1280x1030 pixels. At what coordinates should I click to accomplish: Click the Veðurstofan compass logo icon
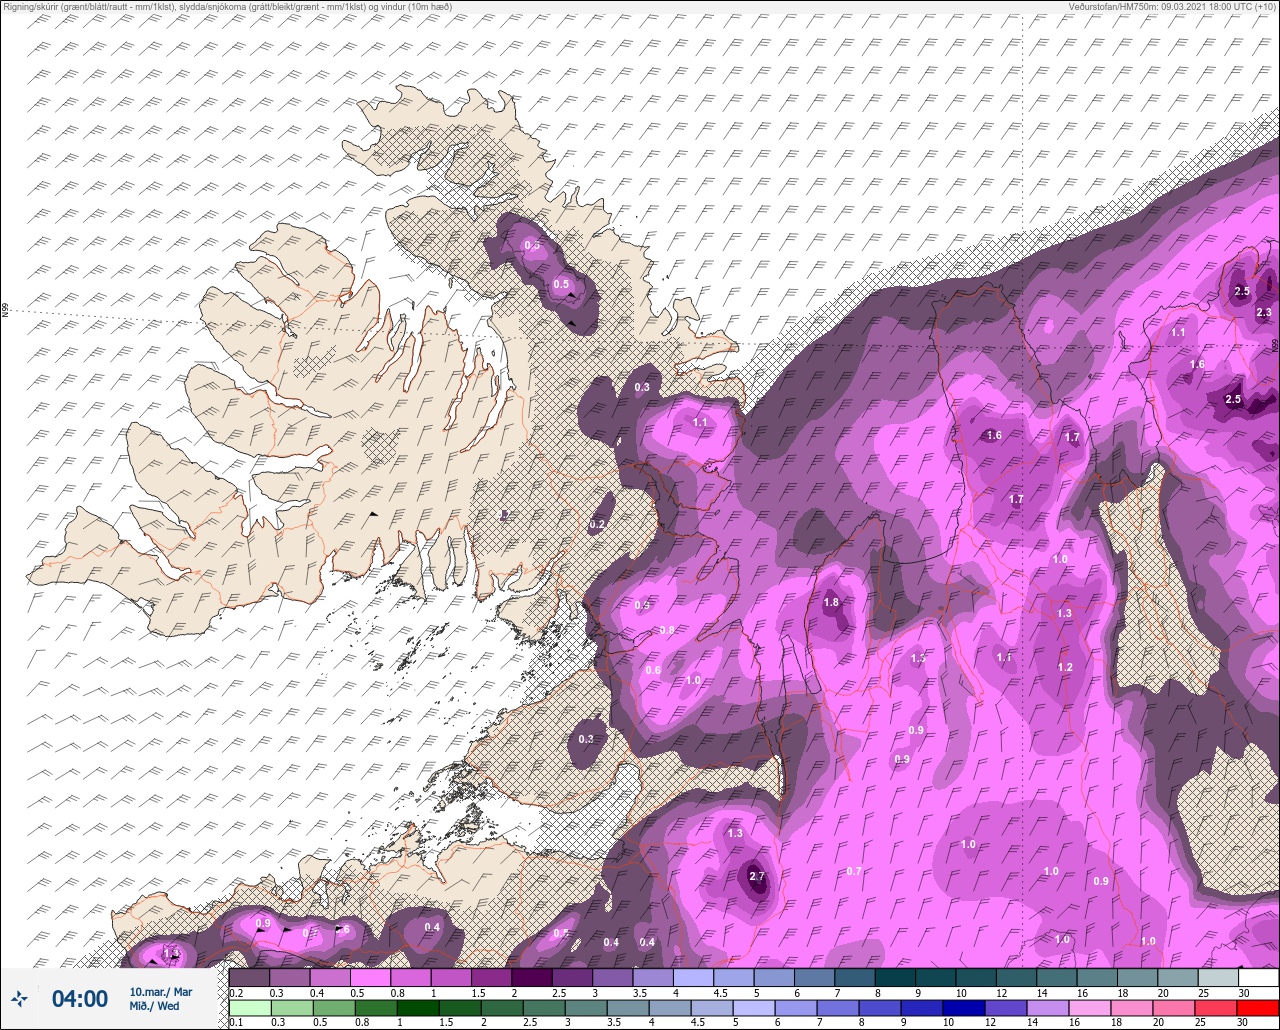[20, 998]
